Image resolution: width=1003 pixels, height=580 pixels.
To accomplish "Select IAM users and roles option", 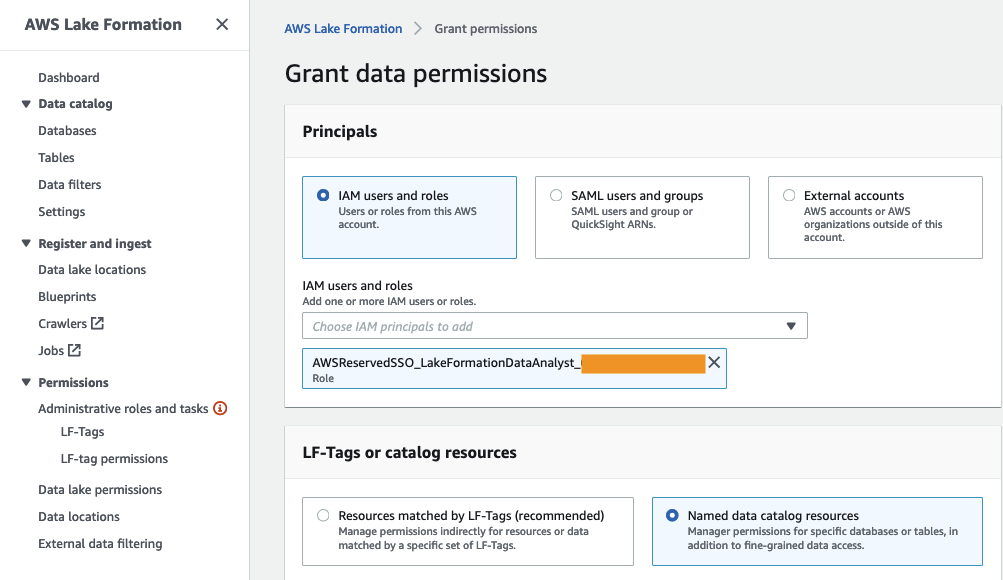I will pos(323,196).
